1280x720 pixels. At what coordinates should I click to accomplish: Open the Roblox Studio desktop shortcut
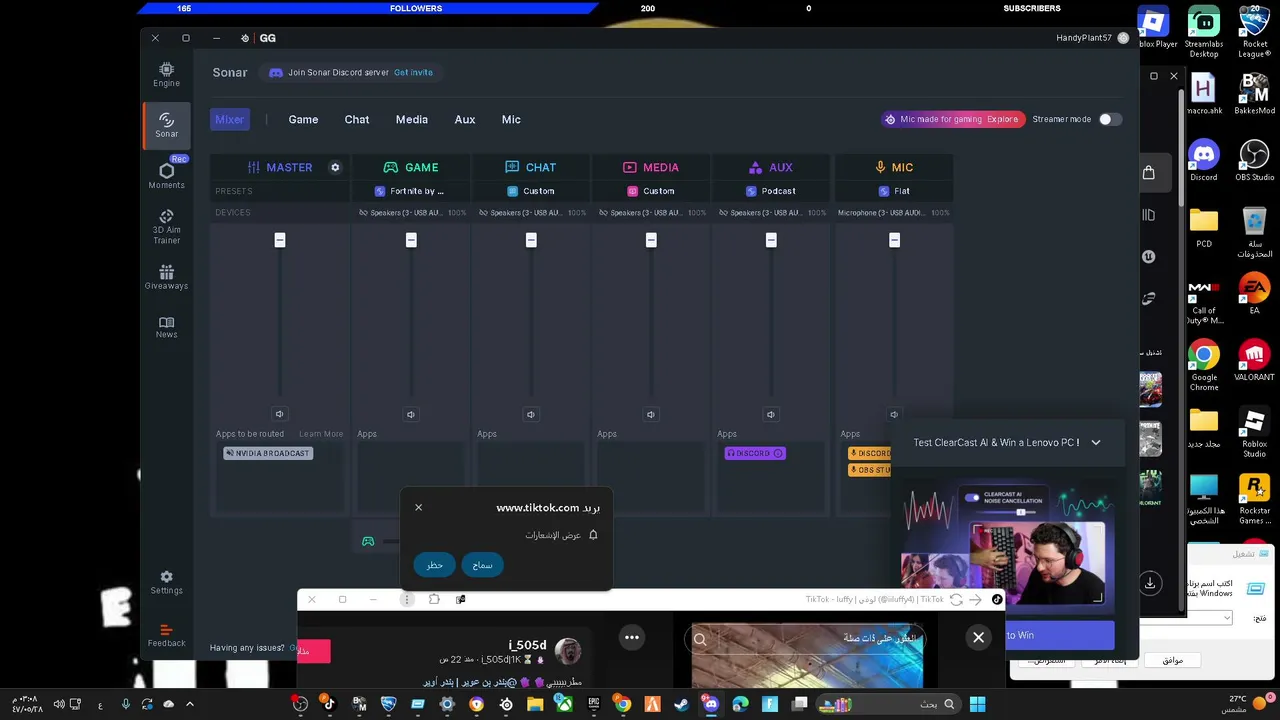click(1254, 431)
